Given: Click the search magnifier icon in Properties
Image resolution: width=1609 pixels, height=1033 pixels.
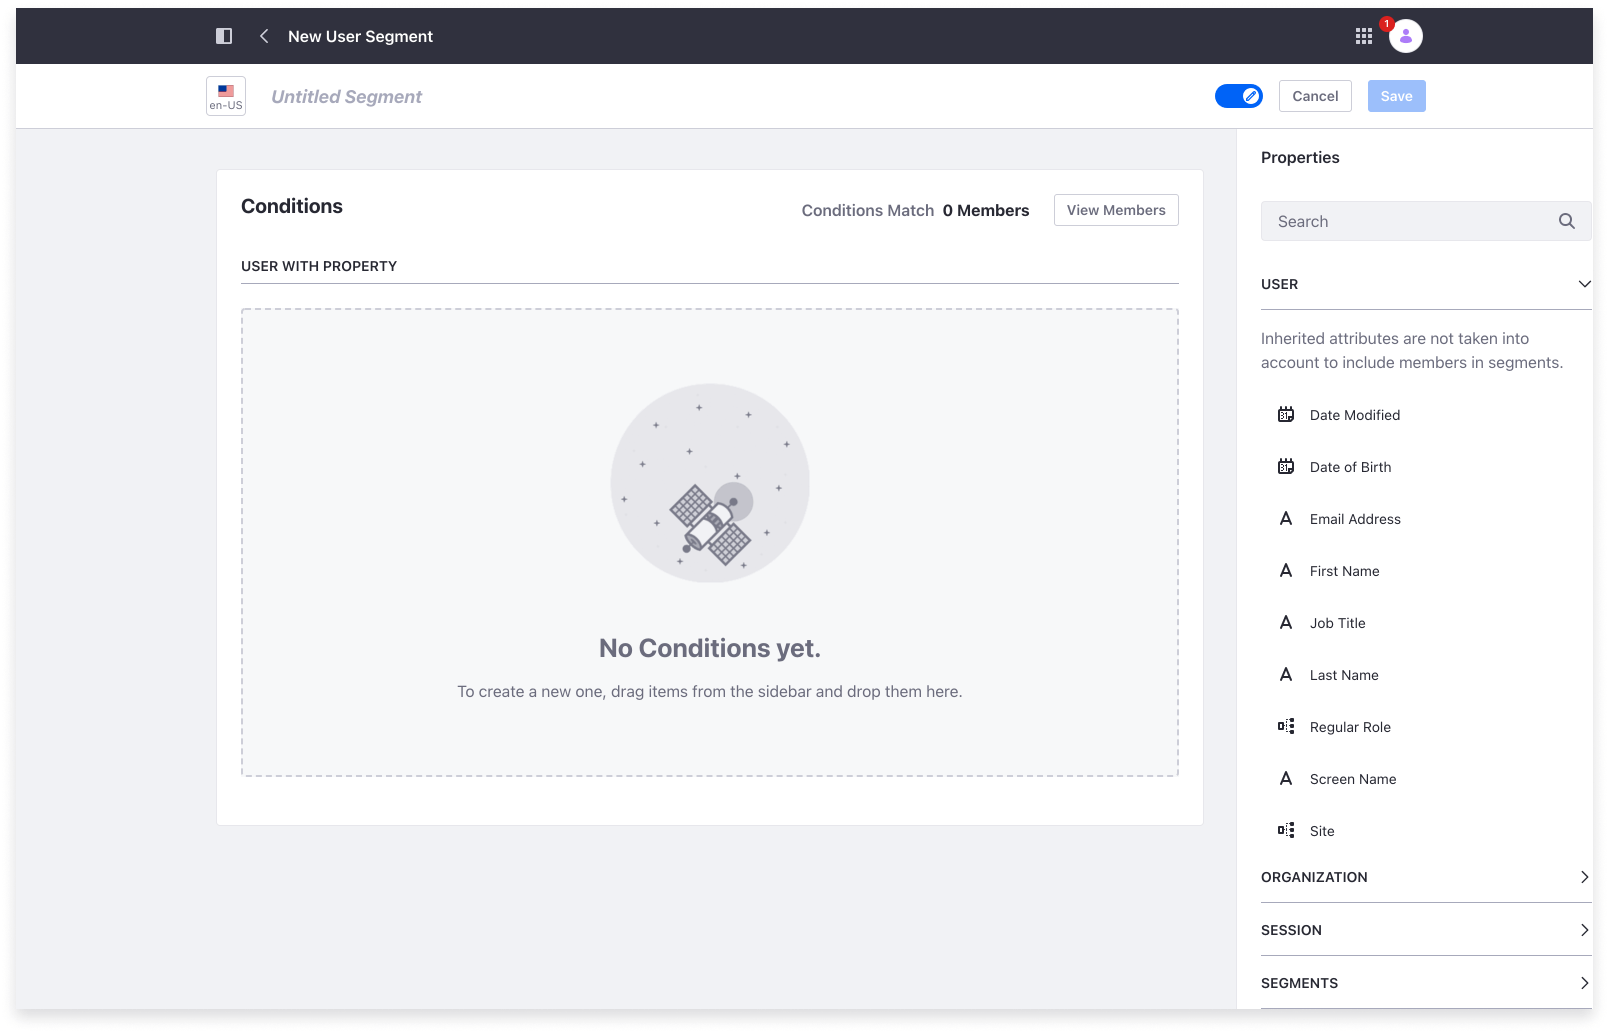Looking at the screenshot, I should 1566,221.
